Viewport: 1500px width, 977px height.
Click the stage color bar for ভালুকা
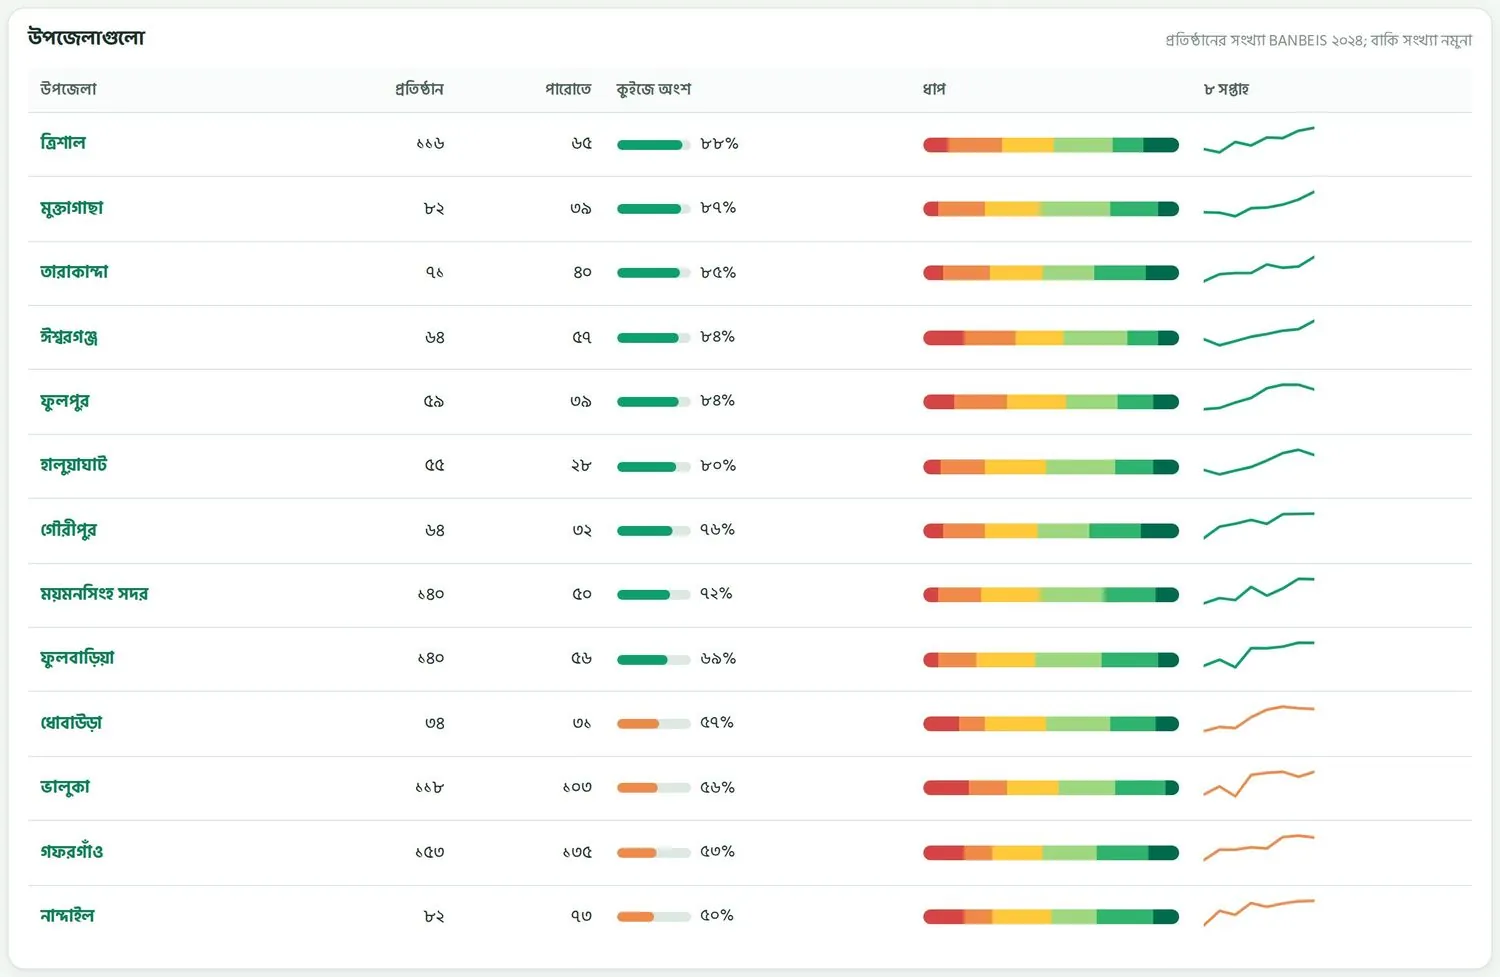click(x=1051, y=788)
